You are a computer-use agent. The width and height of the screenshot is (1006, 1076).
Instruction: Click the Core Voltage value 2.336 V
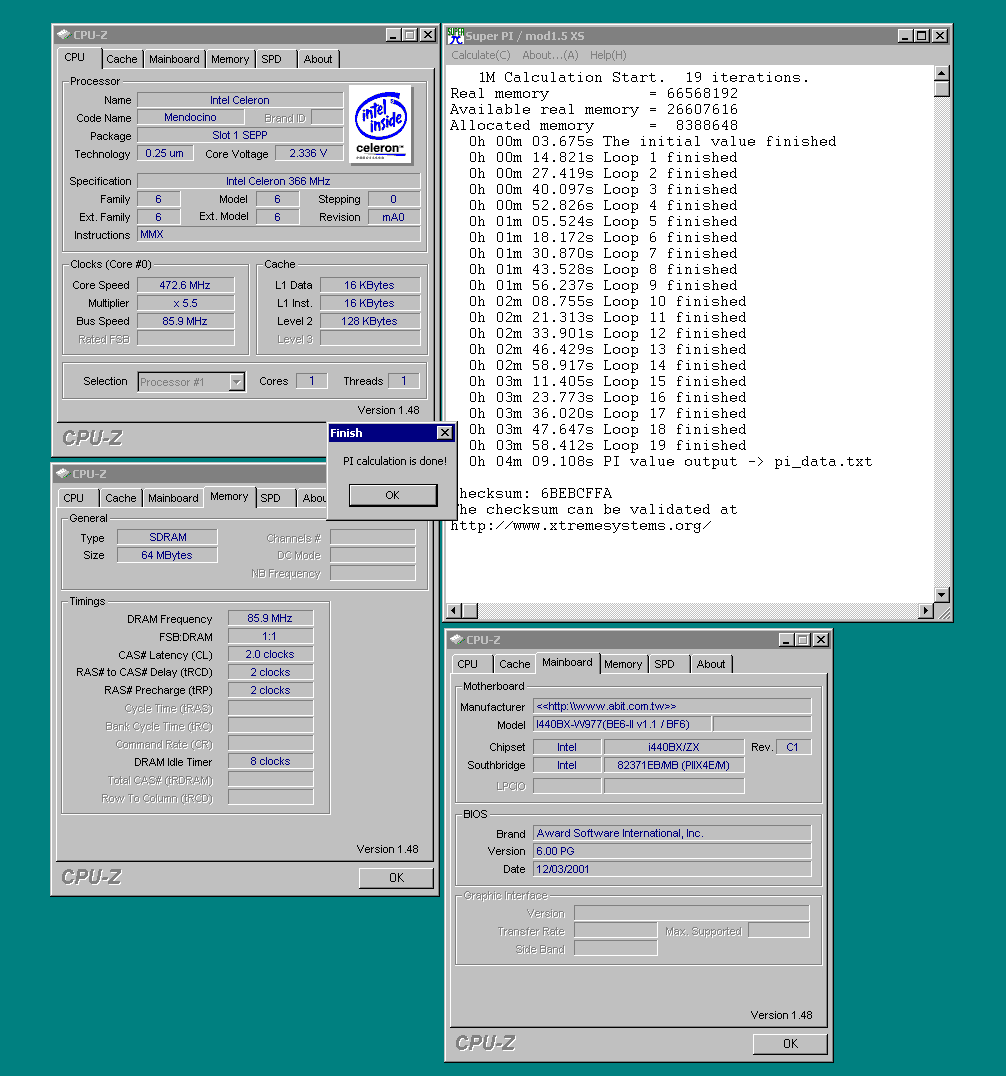(x=309, y=153)
